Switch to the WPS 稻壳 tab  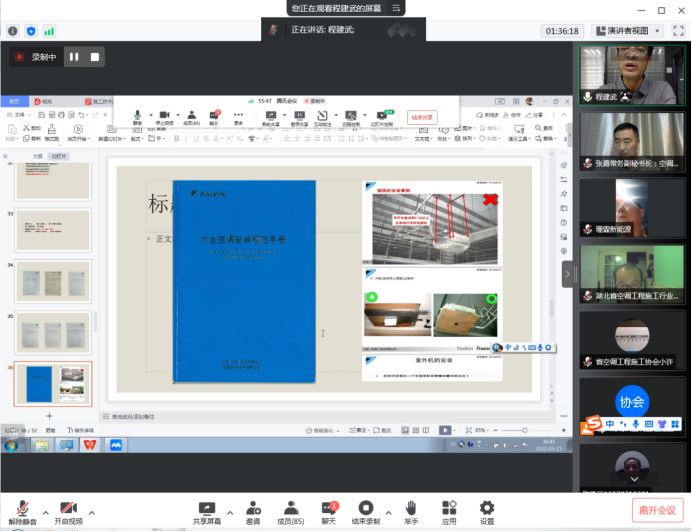tap(43, 102)
